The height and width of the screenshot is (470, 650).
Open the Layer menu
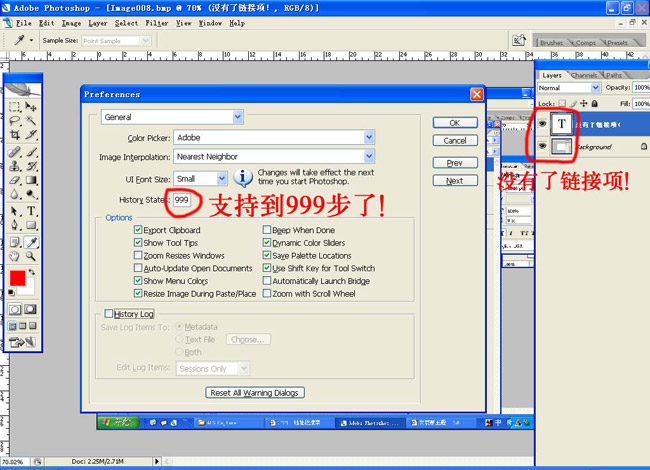click(98, 23)
